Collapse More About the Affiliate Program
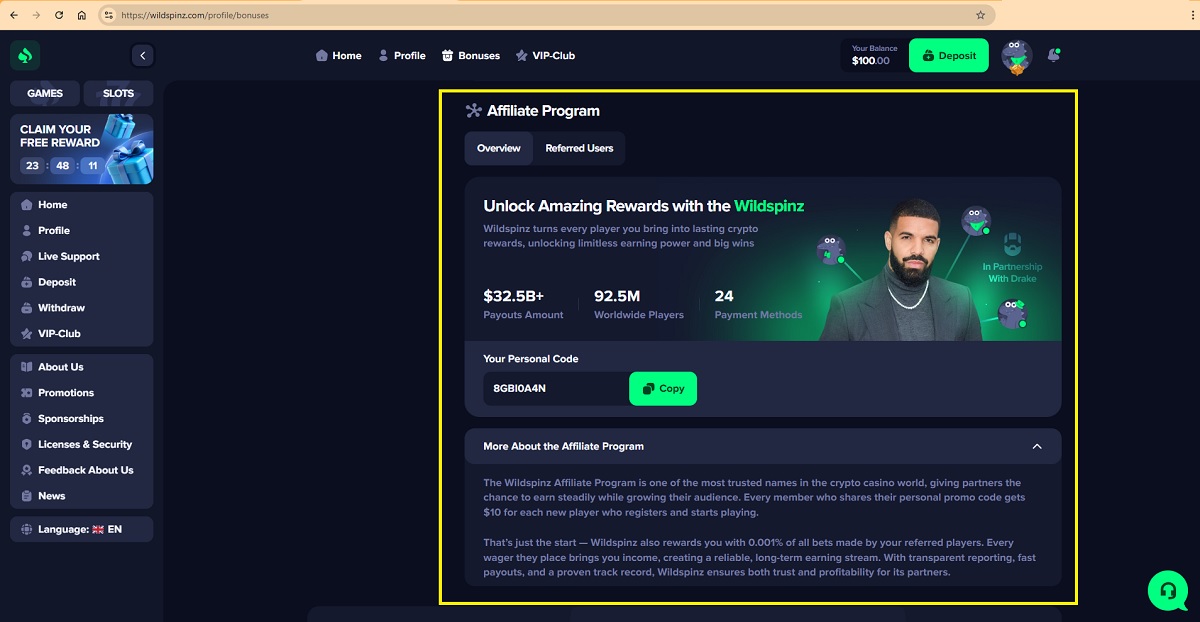 [x=1037, y=446]
